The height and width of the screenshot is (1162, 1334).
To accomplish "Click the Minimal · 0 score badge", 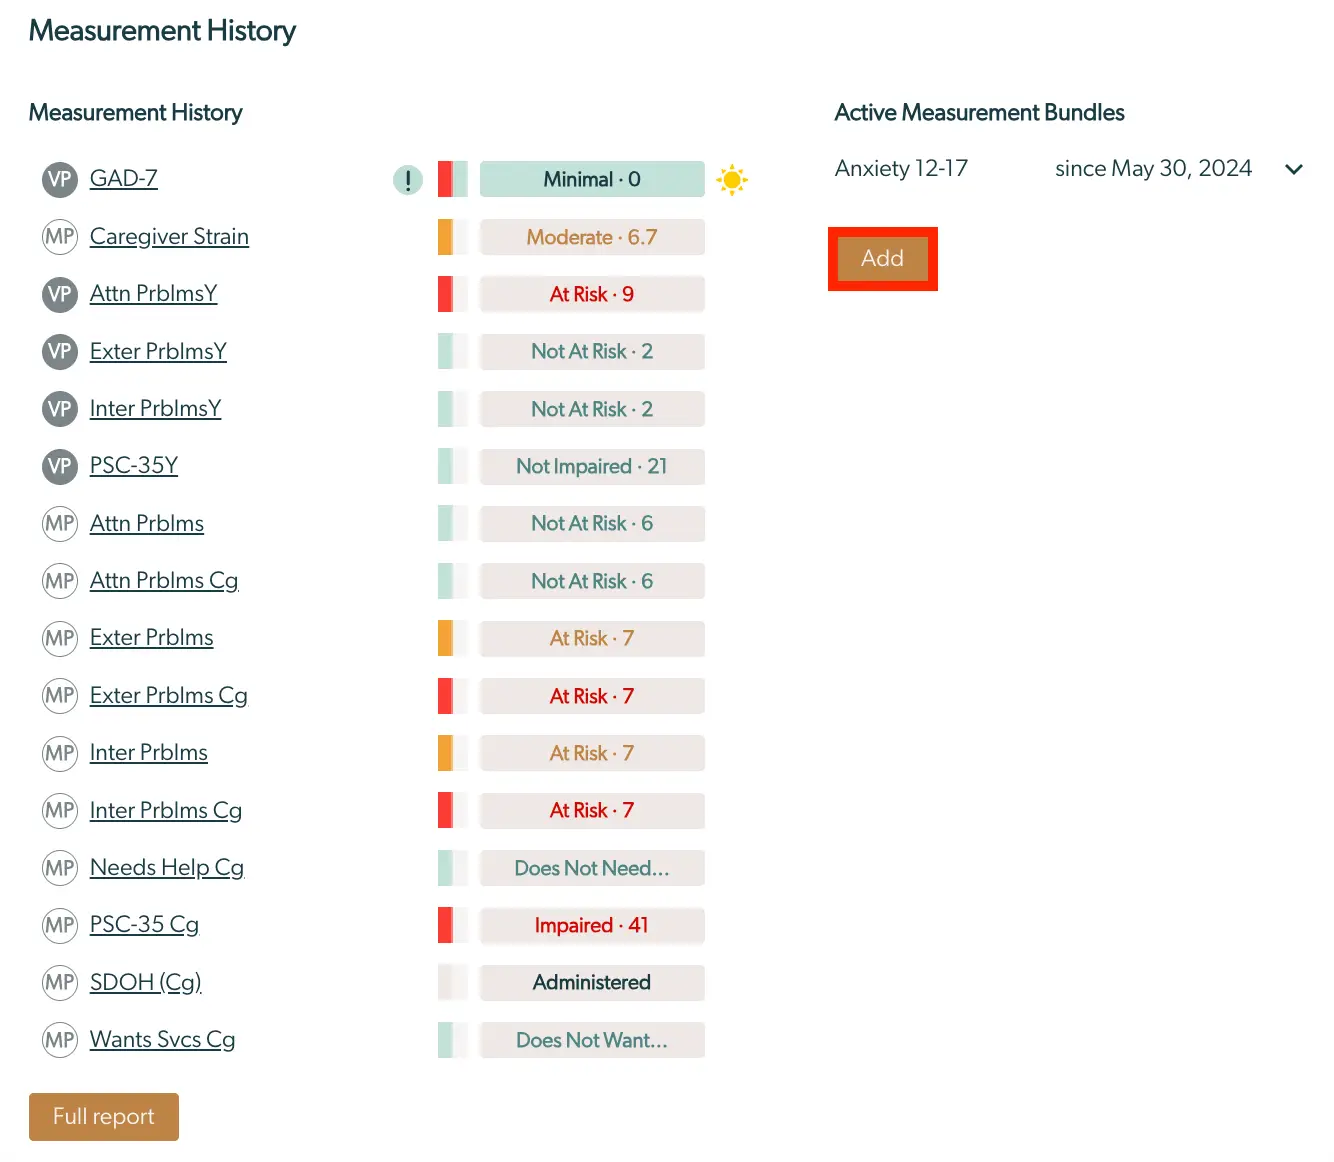I will click(x=592, y=179).
